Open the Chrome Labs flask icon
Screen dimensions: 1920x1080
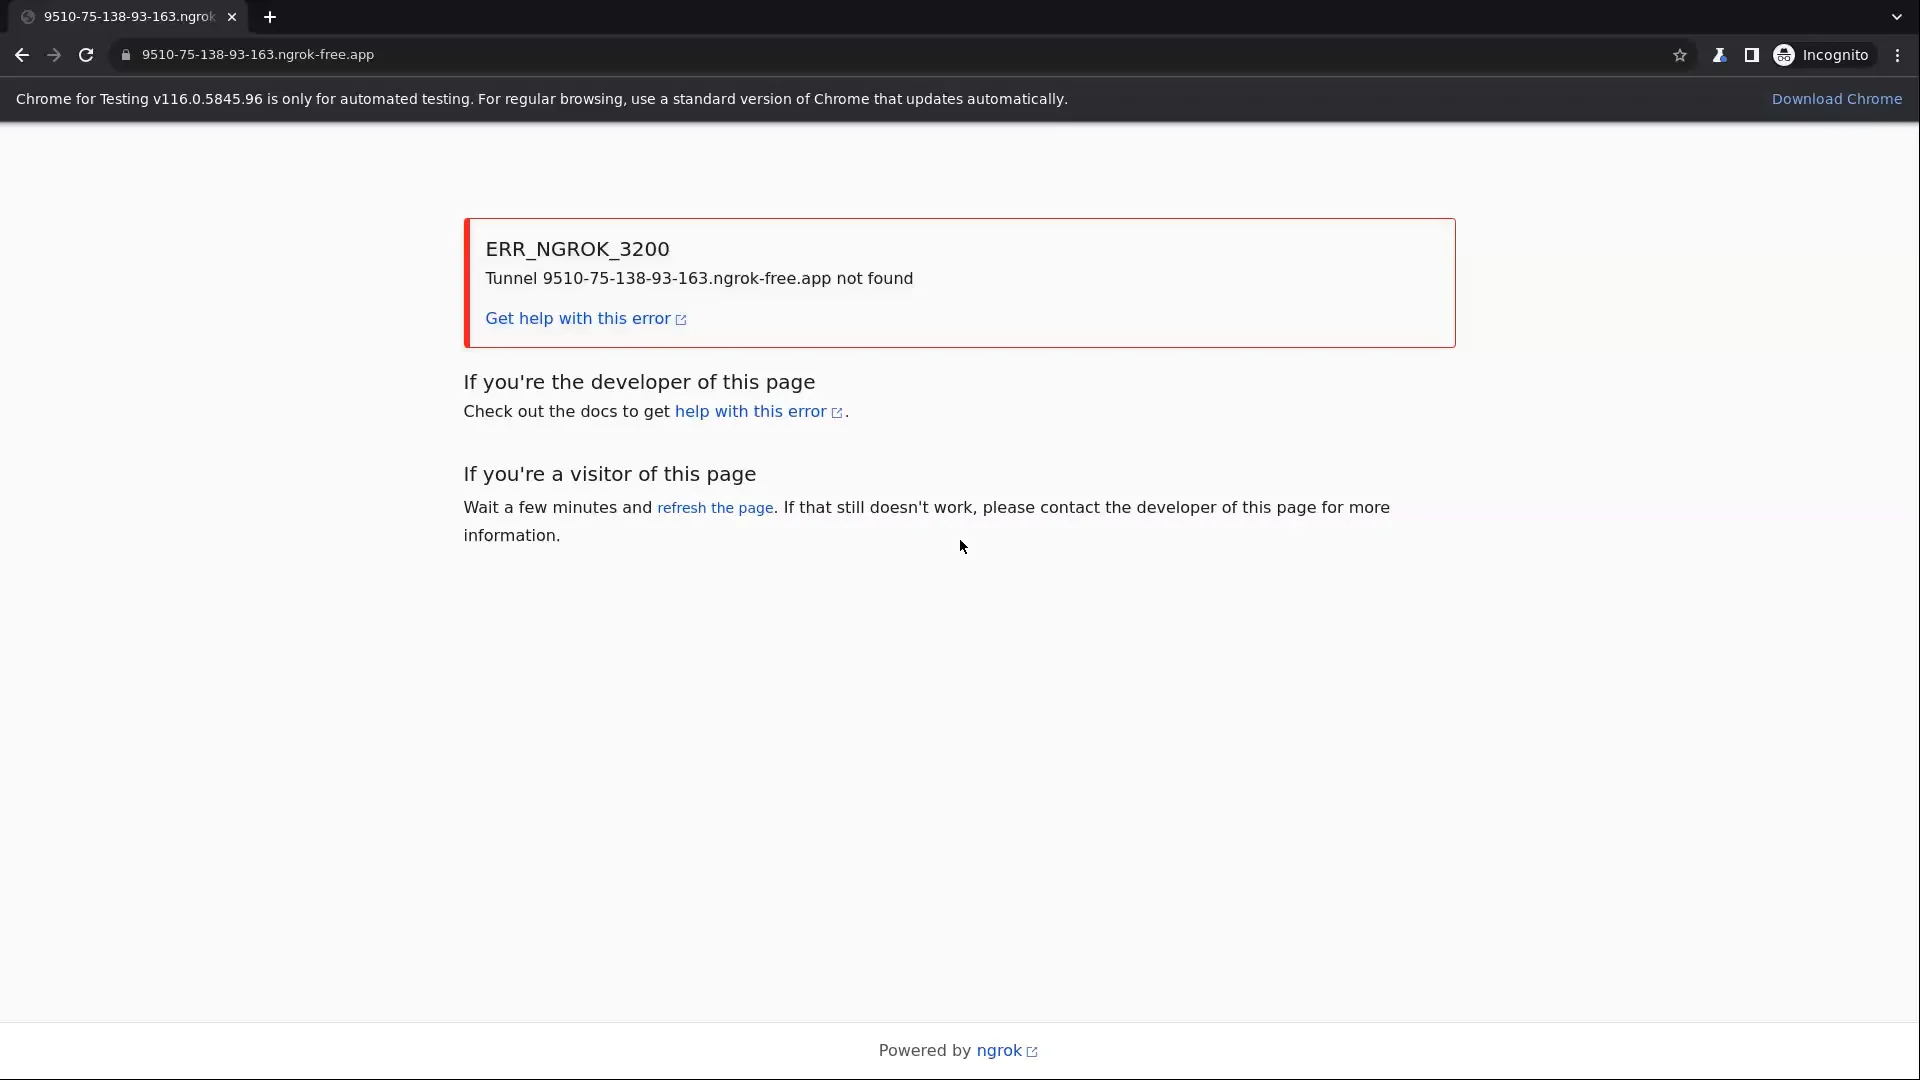tap(1719, 55)
